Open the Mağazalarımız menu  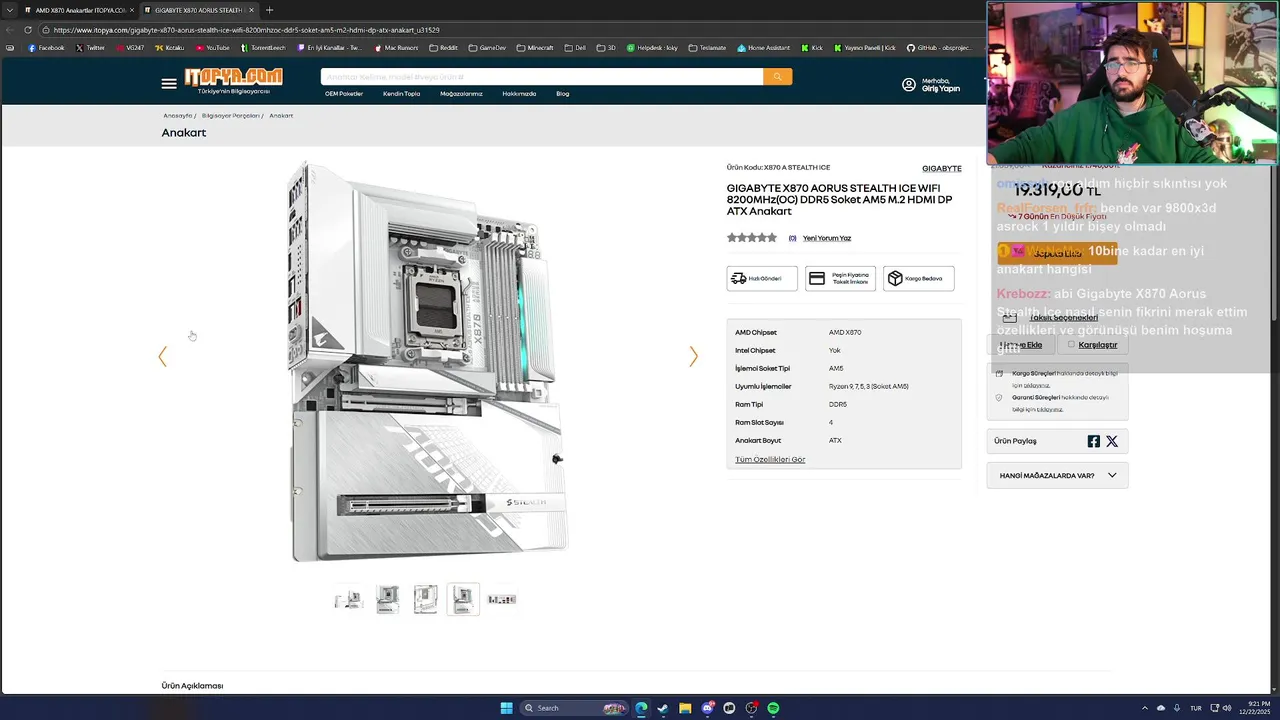[461, 94]
